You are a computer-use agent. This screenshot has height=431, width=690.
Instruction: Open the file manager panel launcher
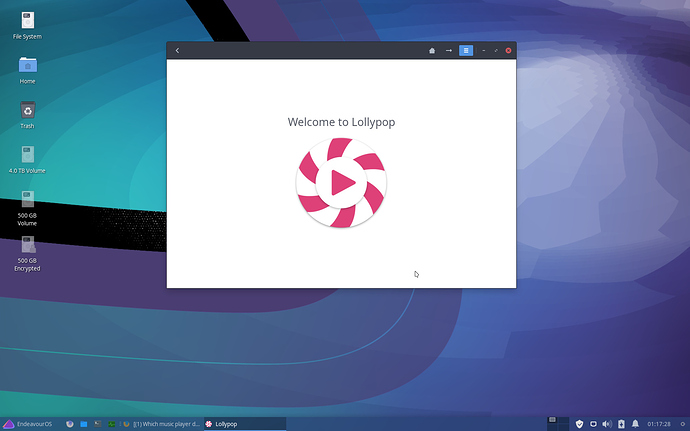(x=84, y=424)
